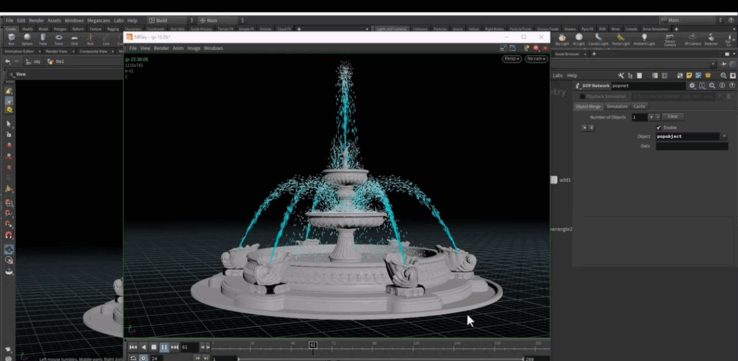Add a Caustic Light from the shelf

click(598, 40)
